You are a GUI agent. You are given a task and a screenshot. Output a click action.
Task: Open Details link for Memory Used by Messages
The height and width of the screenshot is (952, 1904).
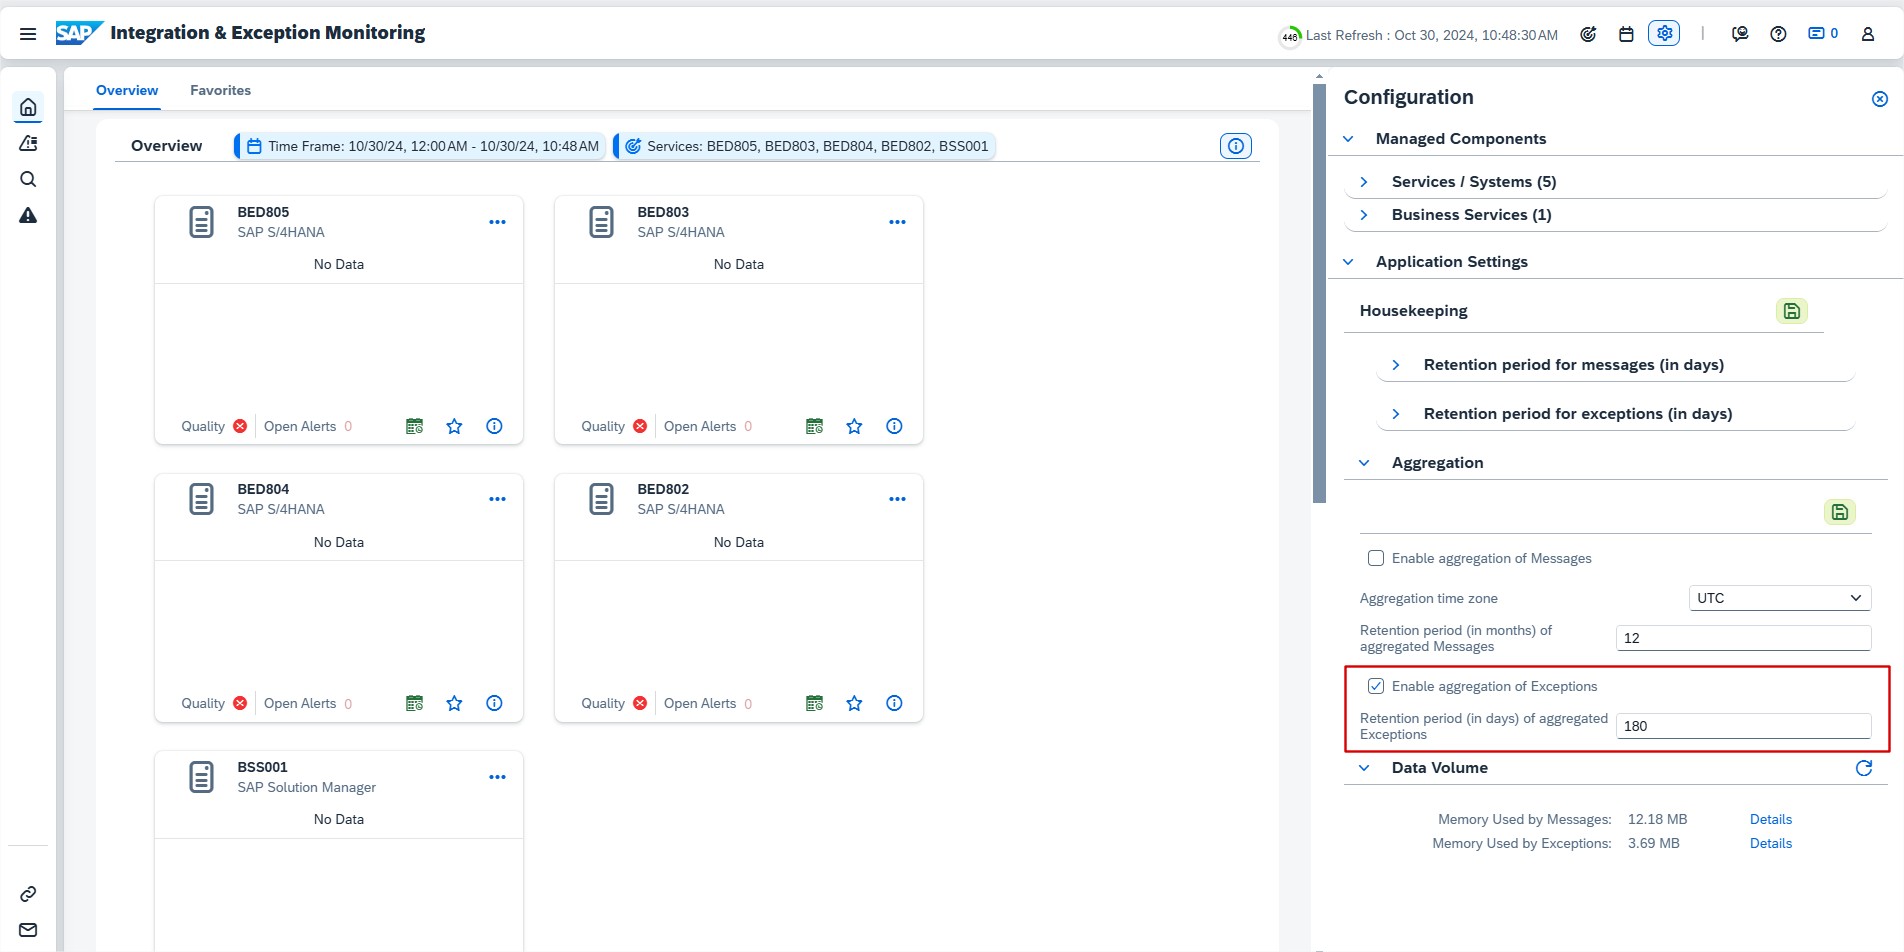(1770, 819)
